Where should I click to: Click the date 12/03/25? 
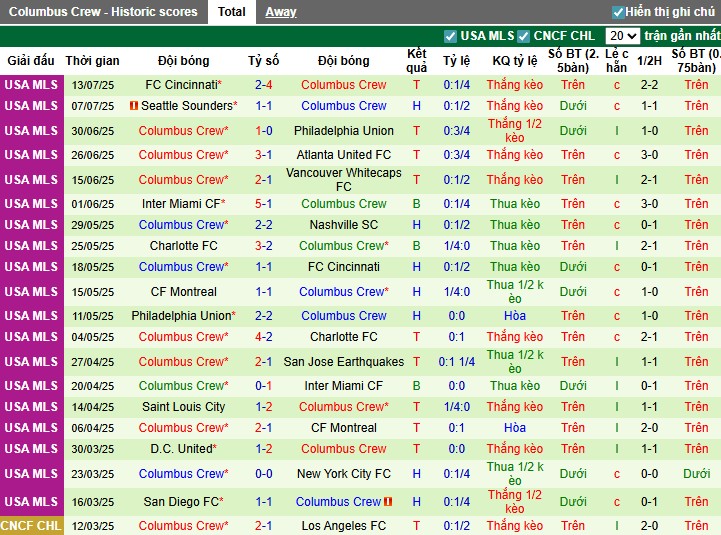(x=92, y=526)
